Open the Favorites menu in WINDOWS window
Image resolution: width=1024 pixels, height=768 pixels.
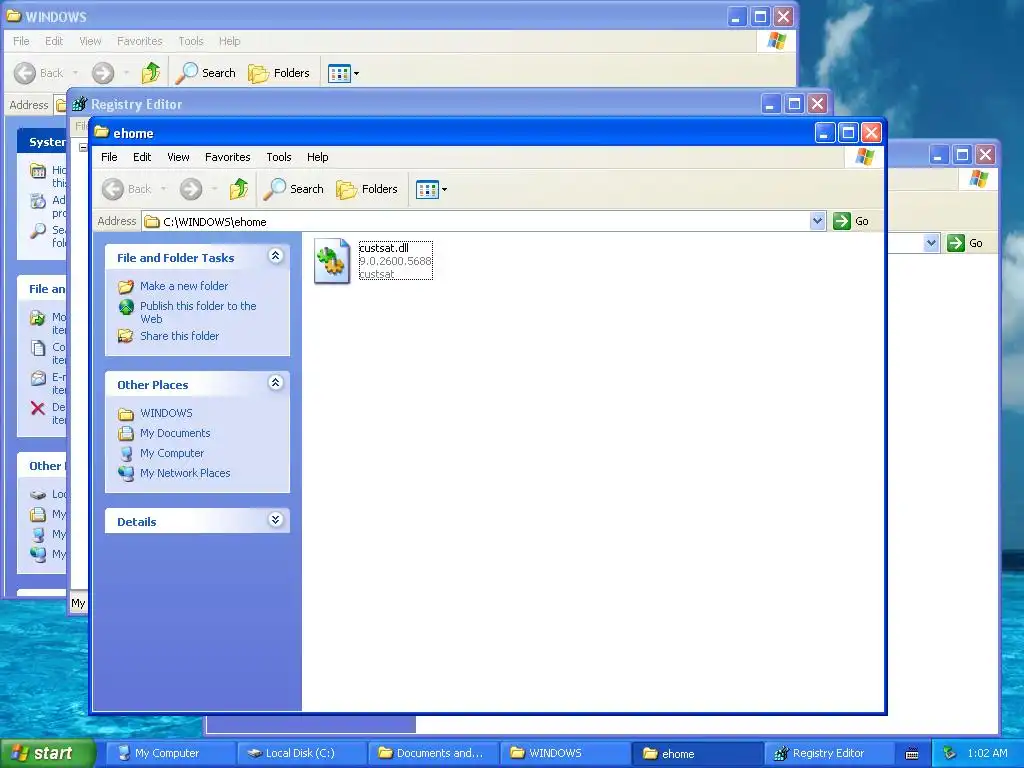coord(139,41)
